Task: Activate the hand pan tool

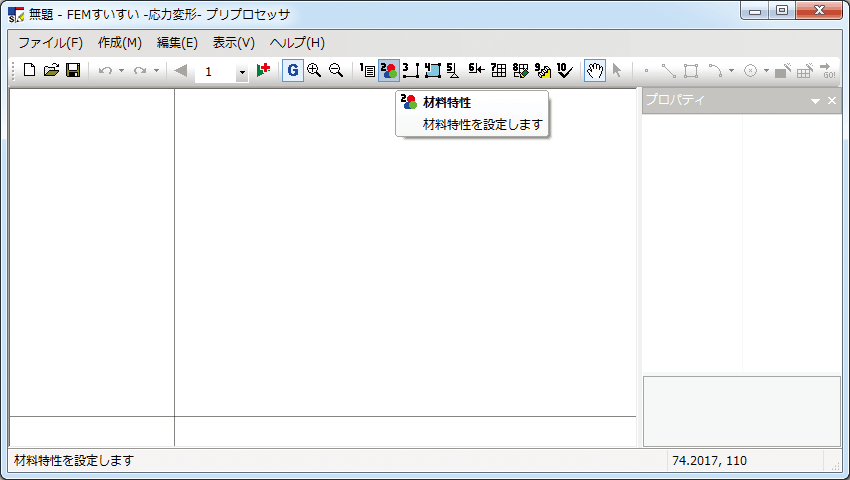Action: 595,71
